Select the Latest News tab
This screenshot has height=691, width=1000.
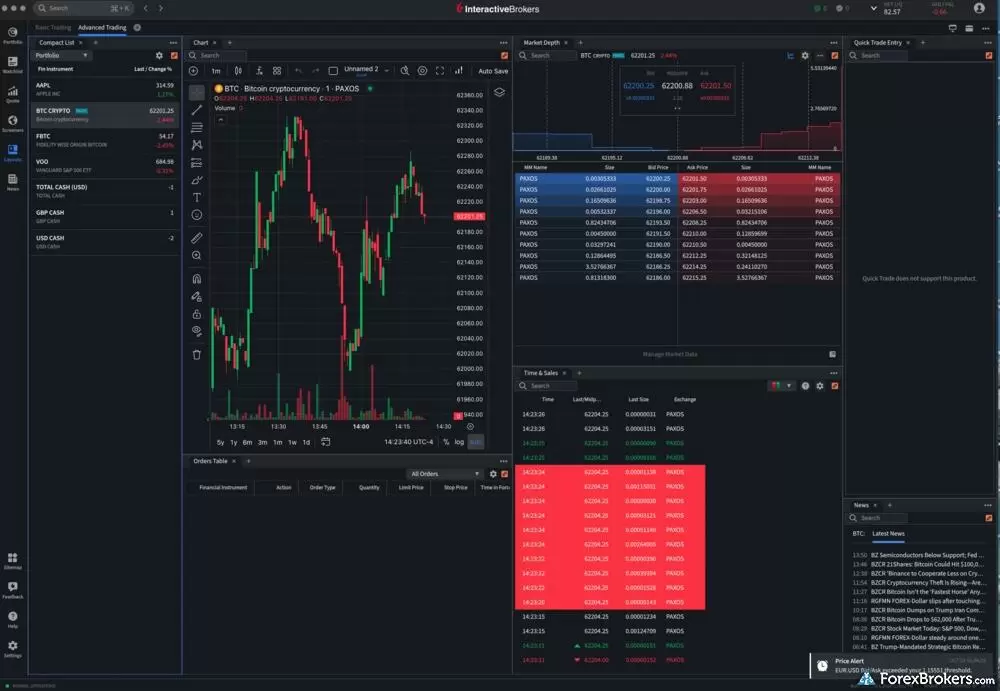[888, 533]
